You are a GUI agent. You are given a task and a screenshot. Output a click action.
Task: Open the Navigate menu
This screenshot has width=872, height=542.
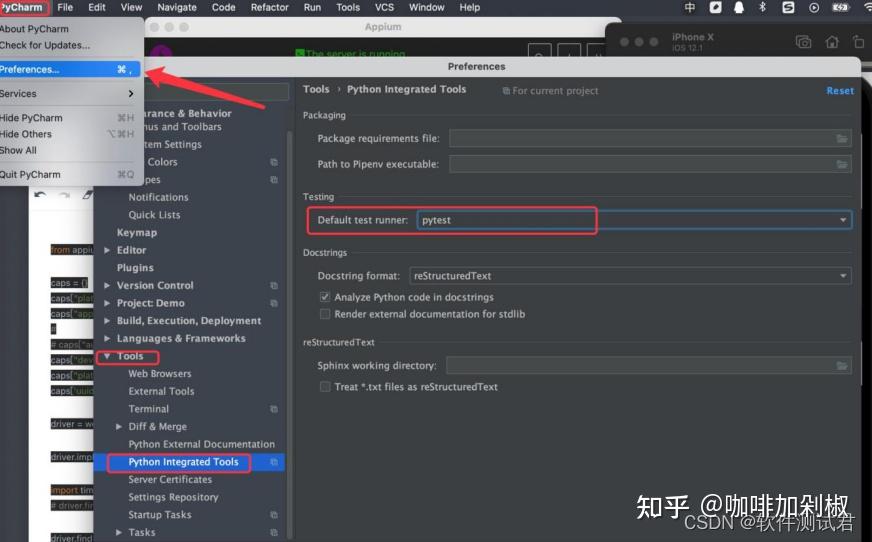[x=177, y=8]
